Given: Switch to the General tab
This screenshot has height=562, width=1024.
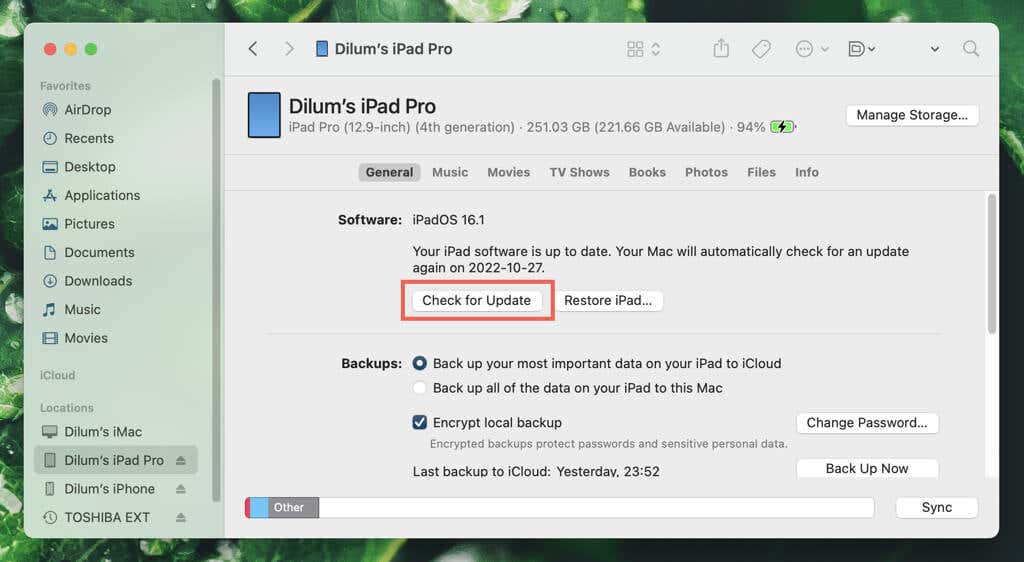Looking at the screenshot, I should [389, 172].
